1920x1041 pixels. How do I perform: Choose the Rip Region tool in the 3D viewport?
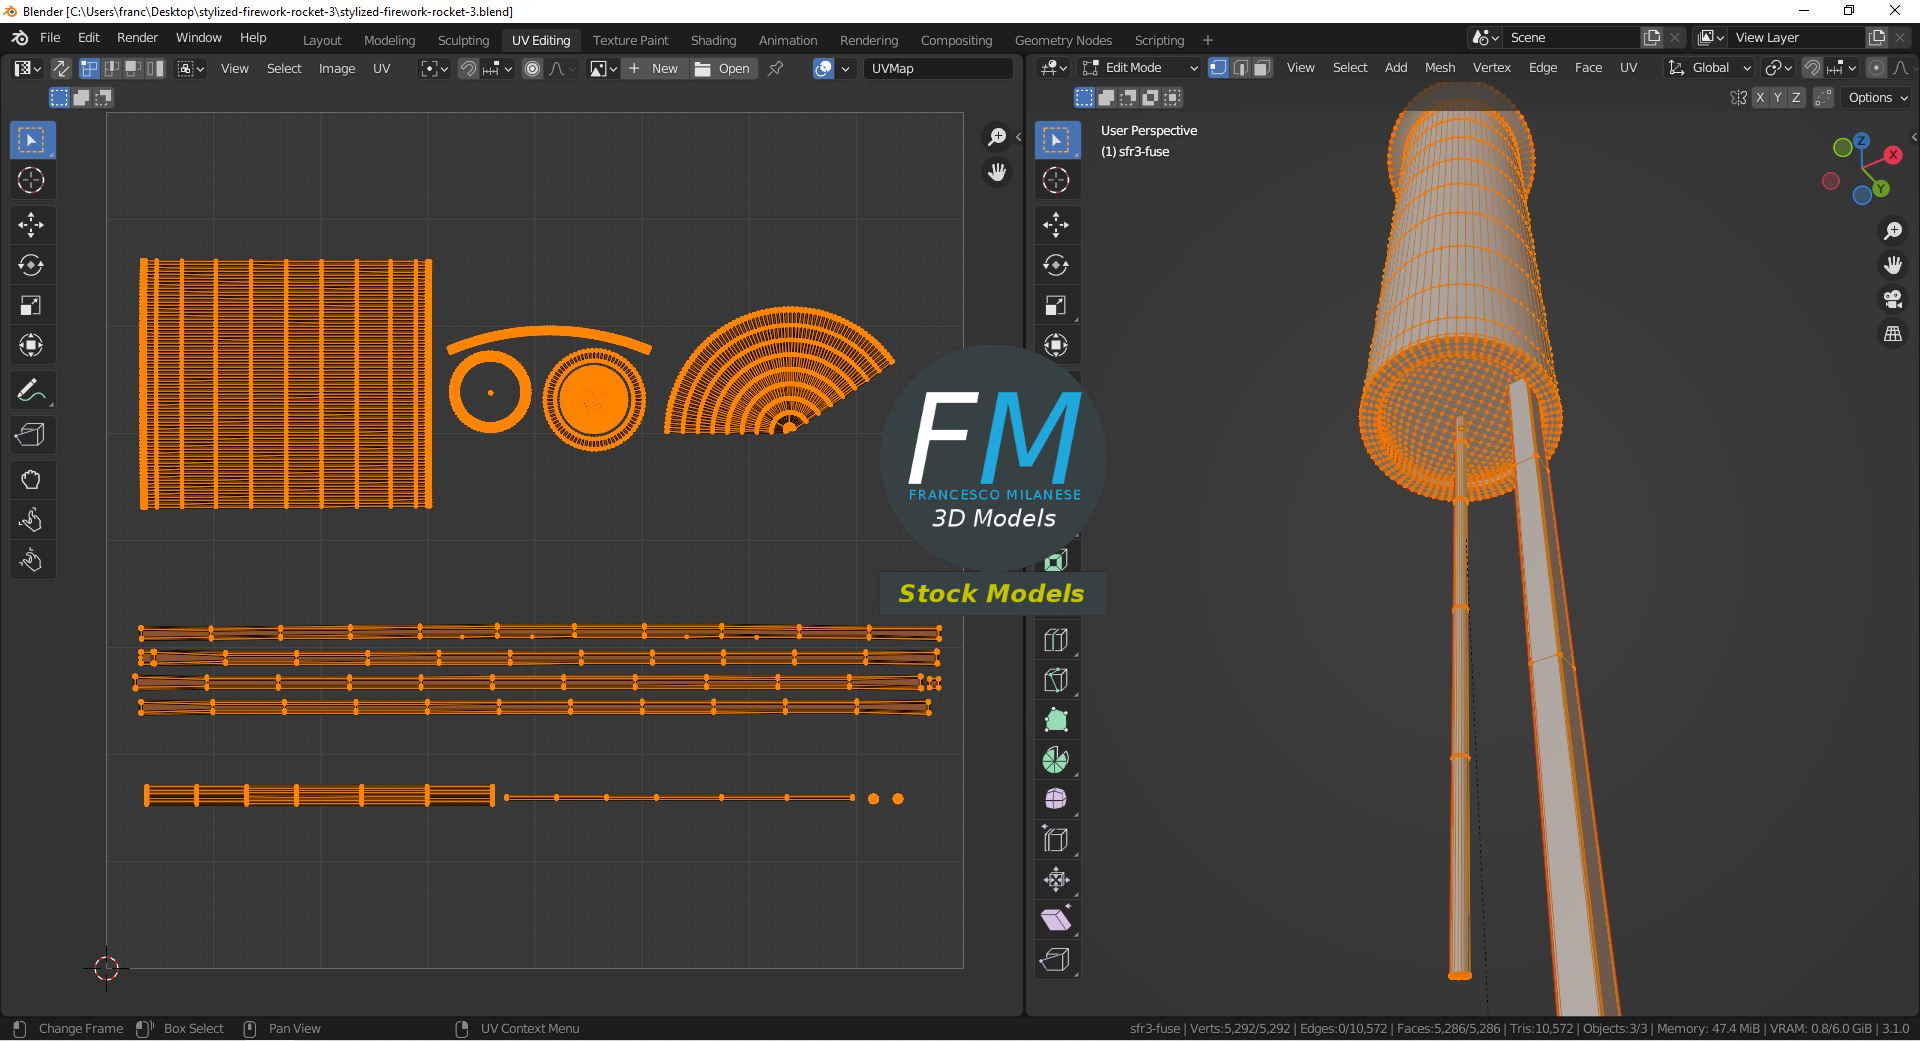click(x=1056, y=960)
